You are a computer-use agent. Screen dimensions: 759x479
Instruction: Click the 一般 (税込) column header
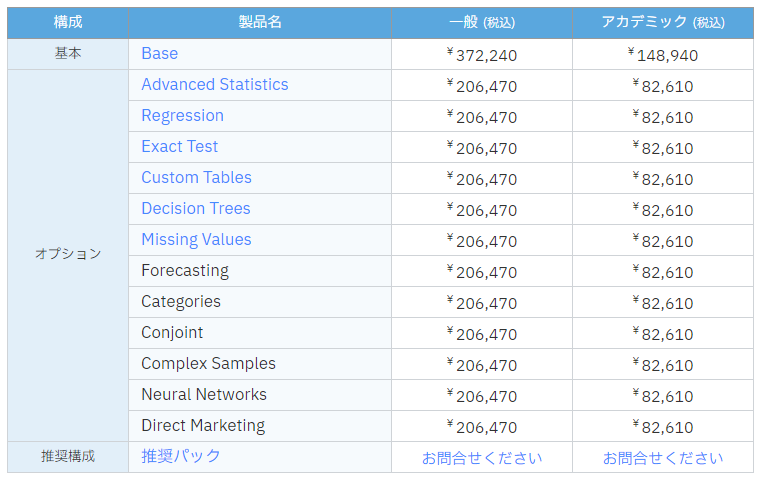(482, 22)
